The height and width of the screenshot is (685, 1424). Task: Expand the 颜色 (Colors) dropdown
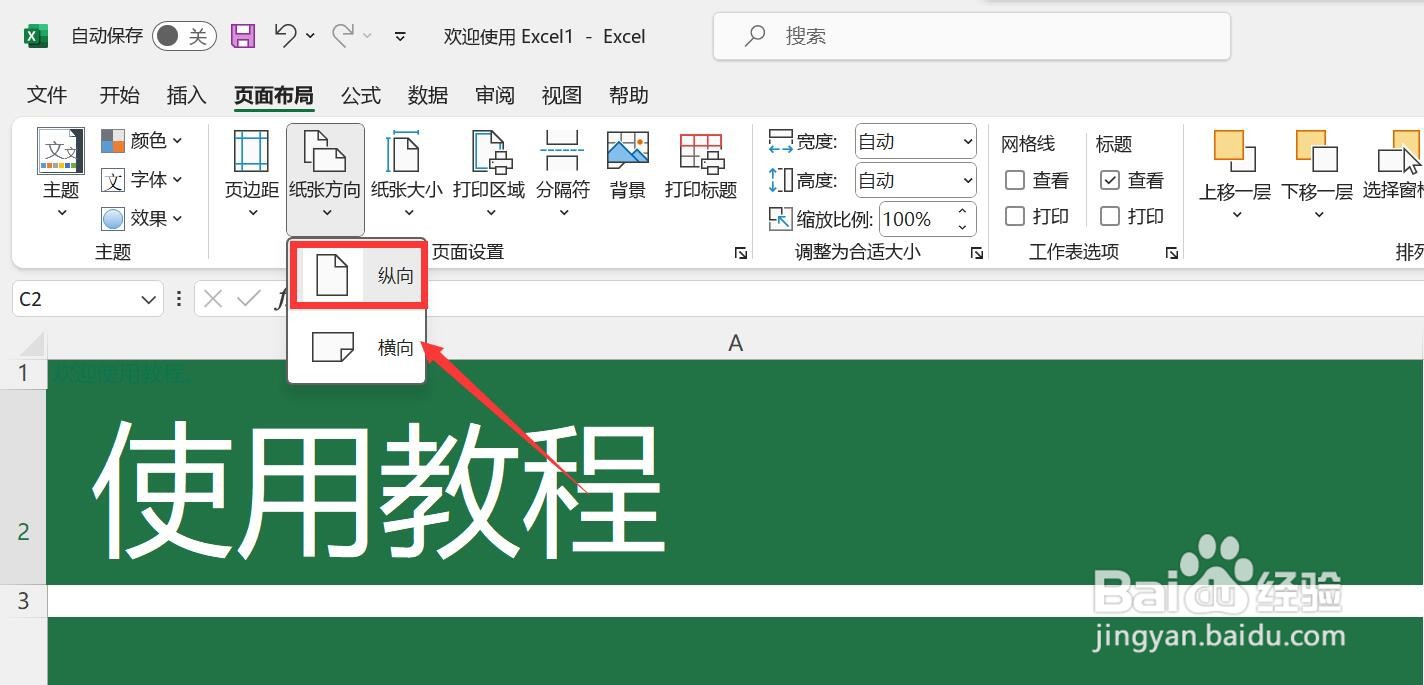(x=176, y=141)
